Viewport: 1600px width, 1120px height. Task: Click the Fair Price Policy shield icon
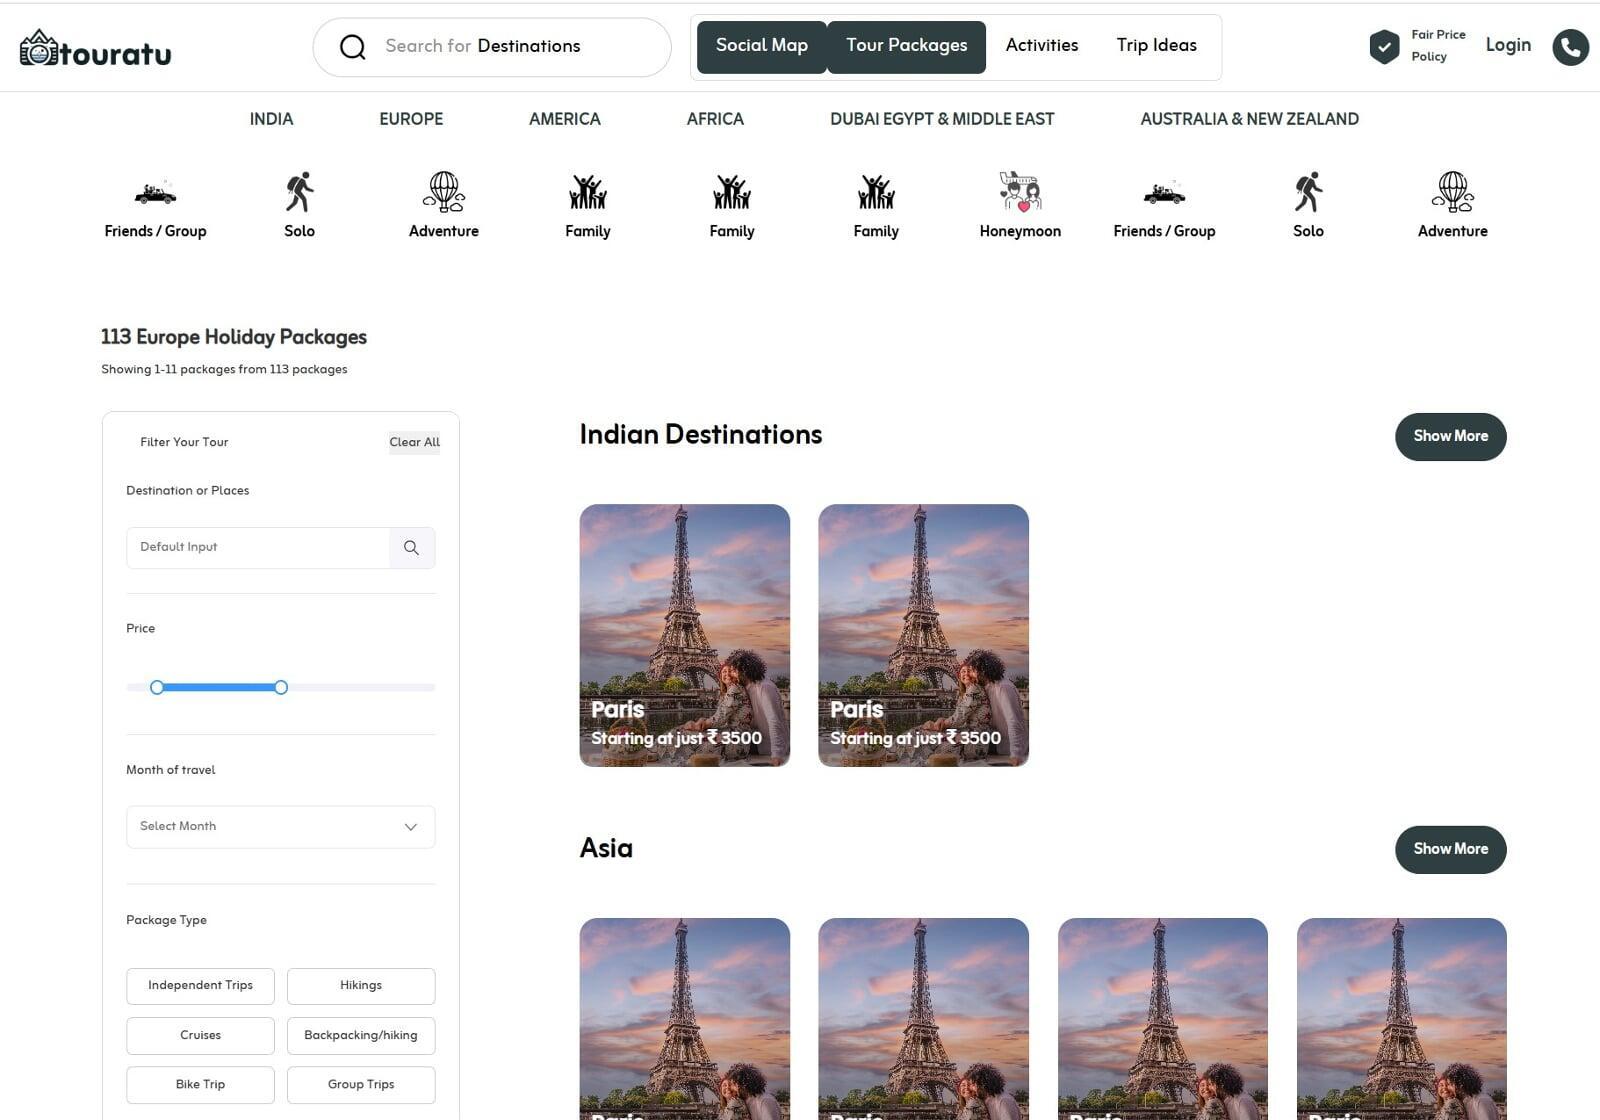coord(1384,46)
